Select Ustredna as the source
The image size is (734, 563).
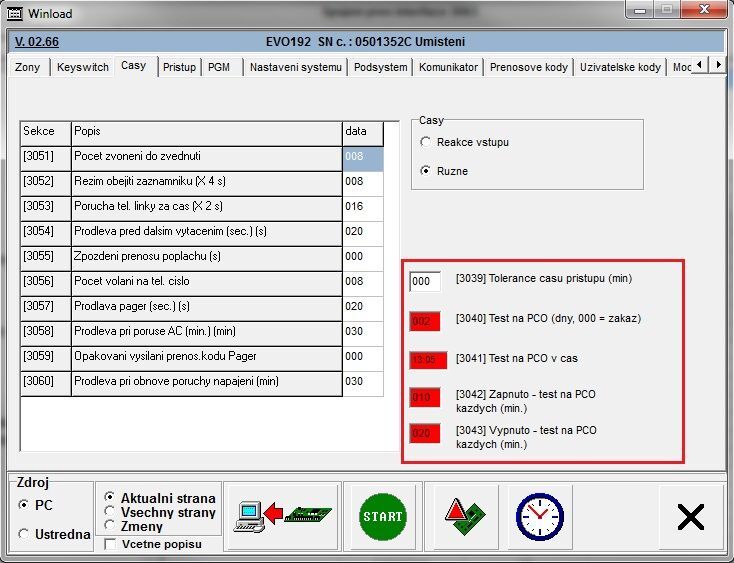click(x=24, y=534)
